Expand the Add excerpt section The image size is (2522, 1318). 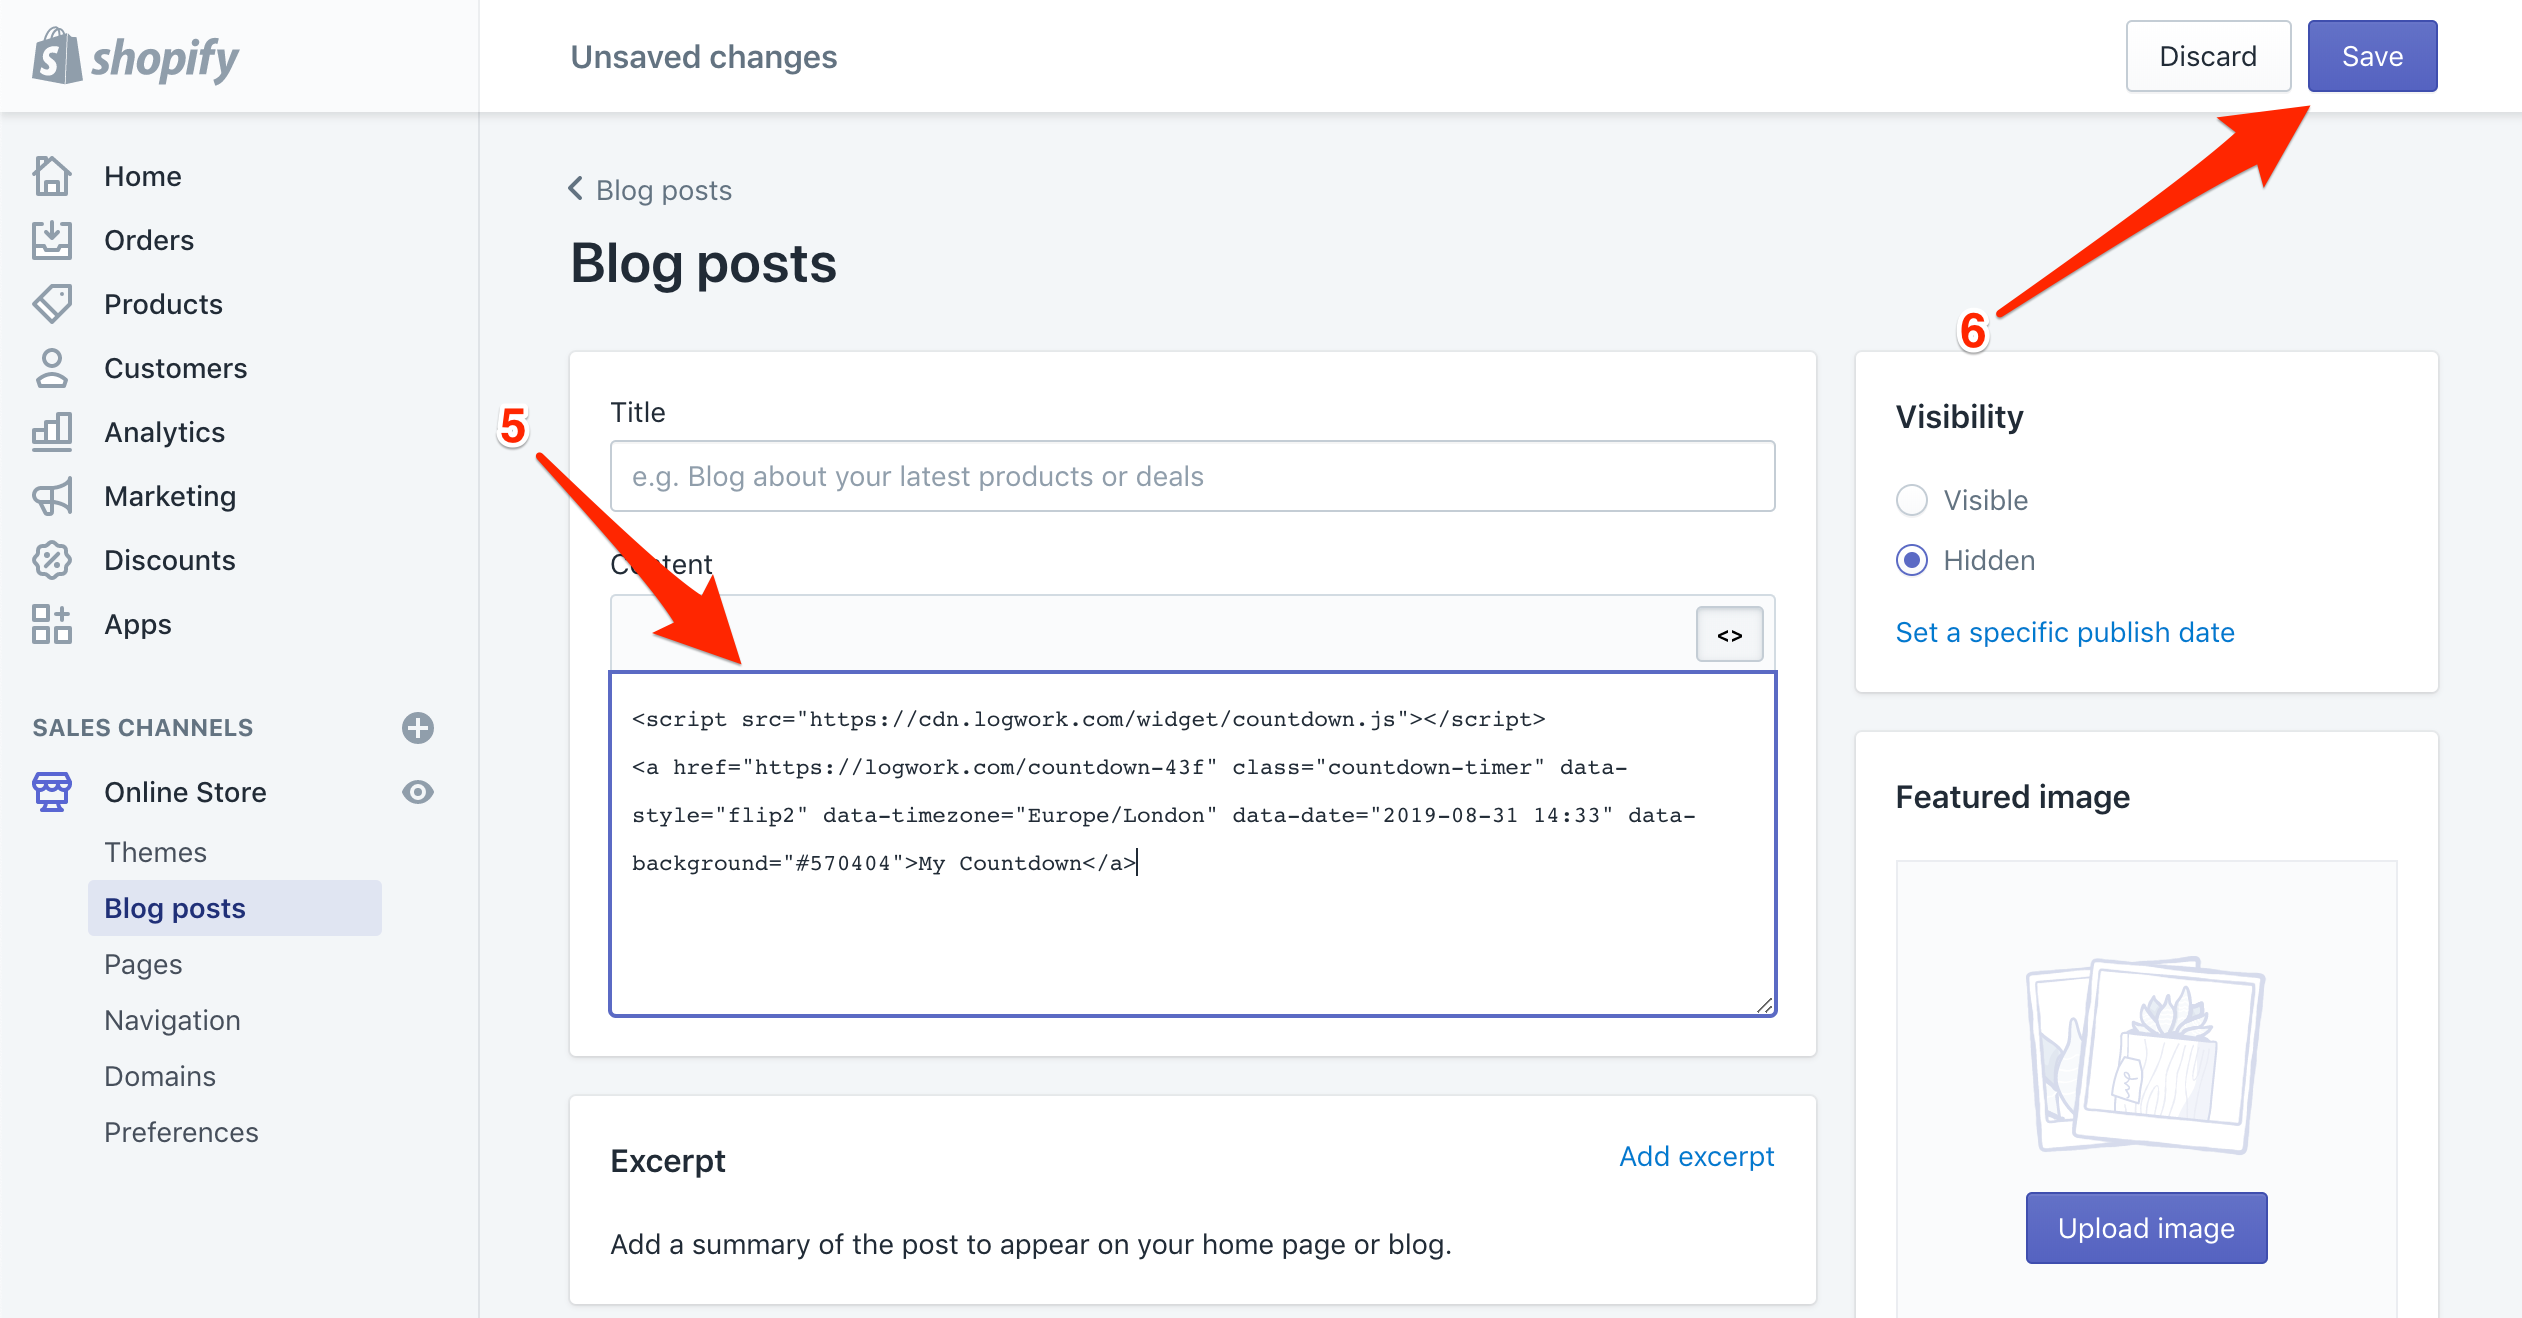point(1698,1156)
